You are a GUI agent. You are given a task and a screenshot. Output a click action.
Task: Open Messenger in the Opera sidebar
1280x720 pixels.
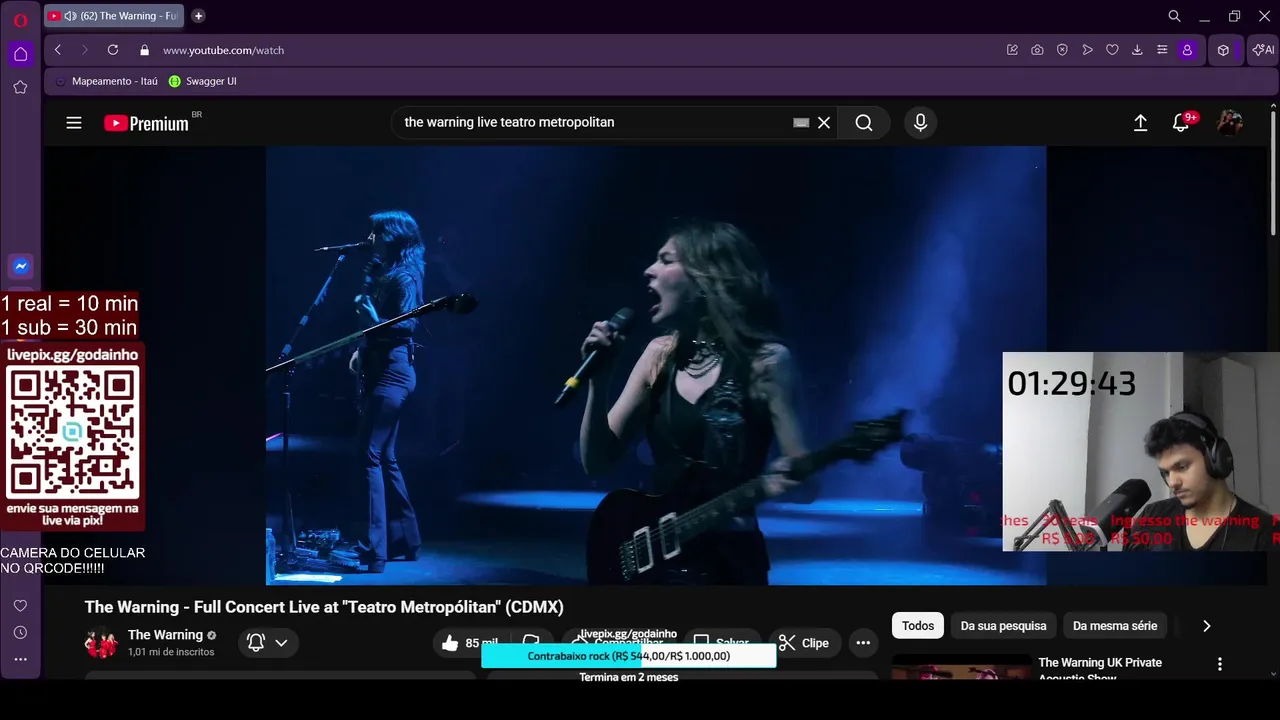20,266
